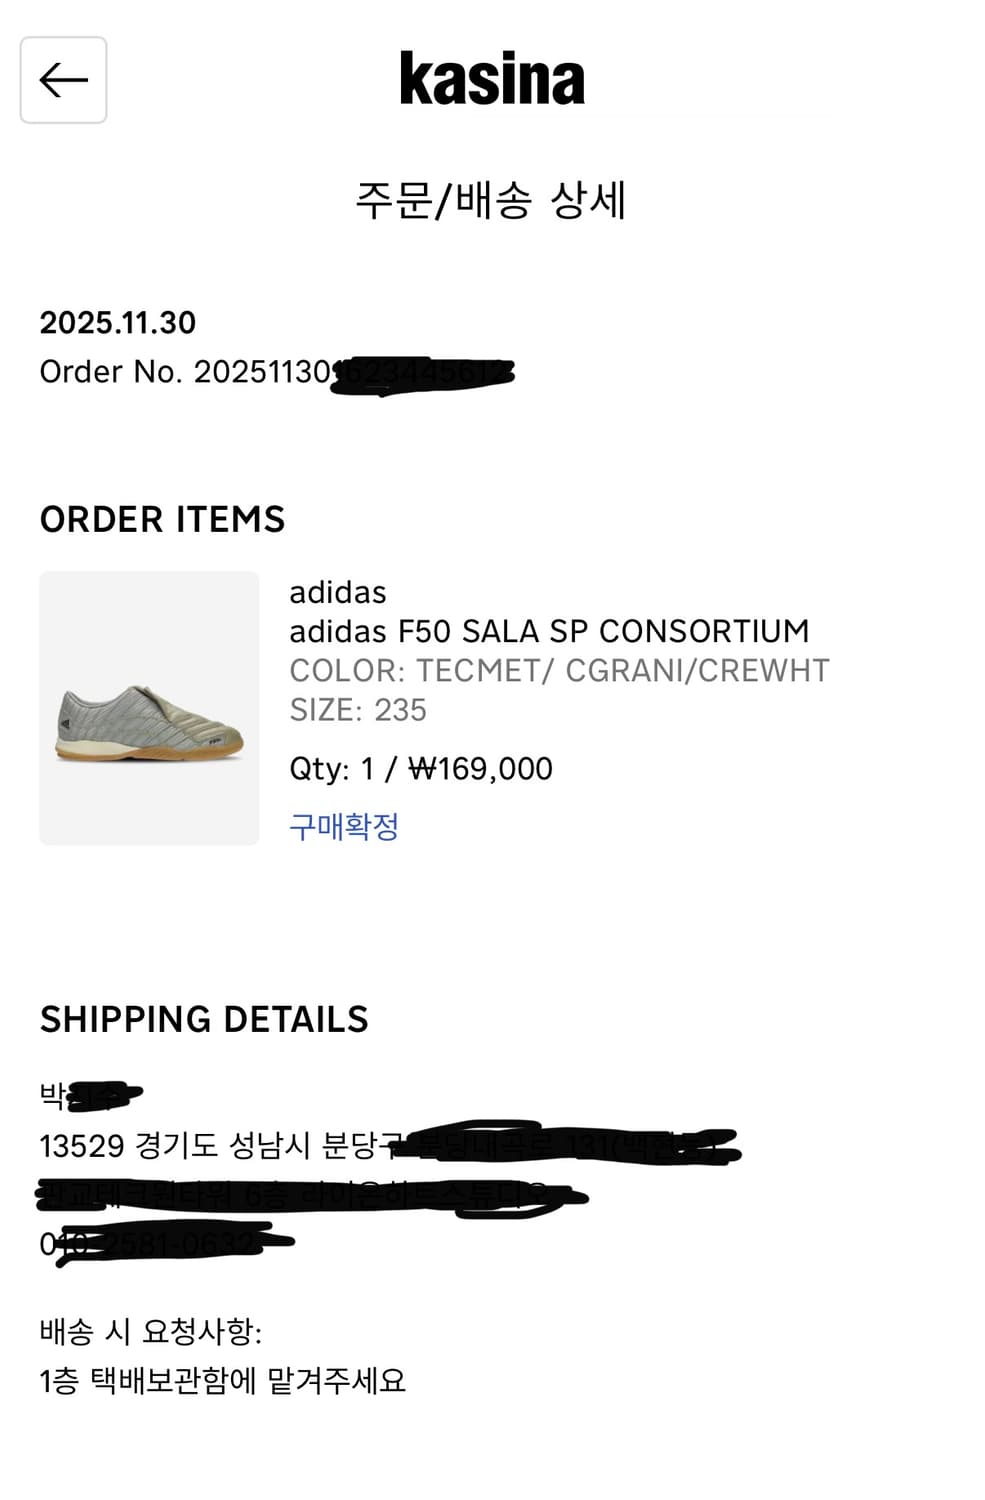Click the SIZE: 235 label
The width and height of the screenshot is (985, 1500).
point(358,709)
